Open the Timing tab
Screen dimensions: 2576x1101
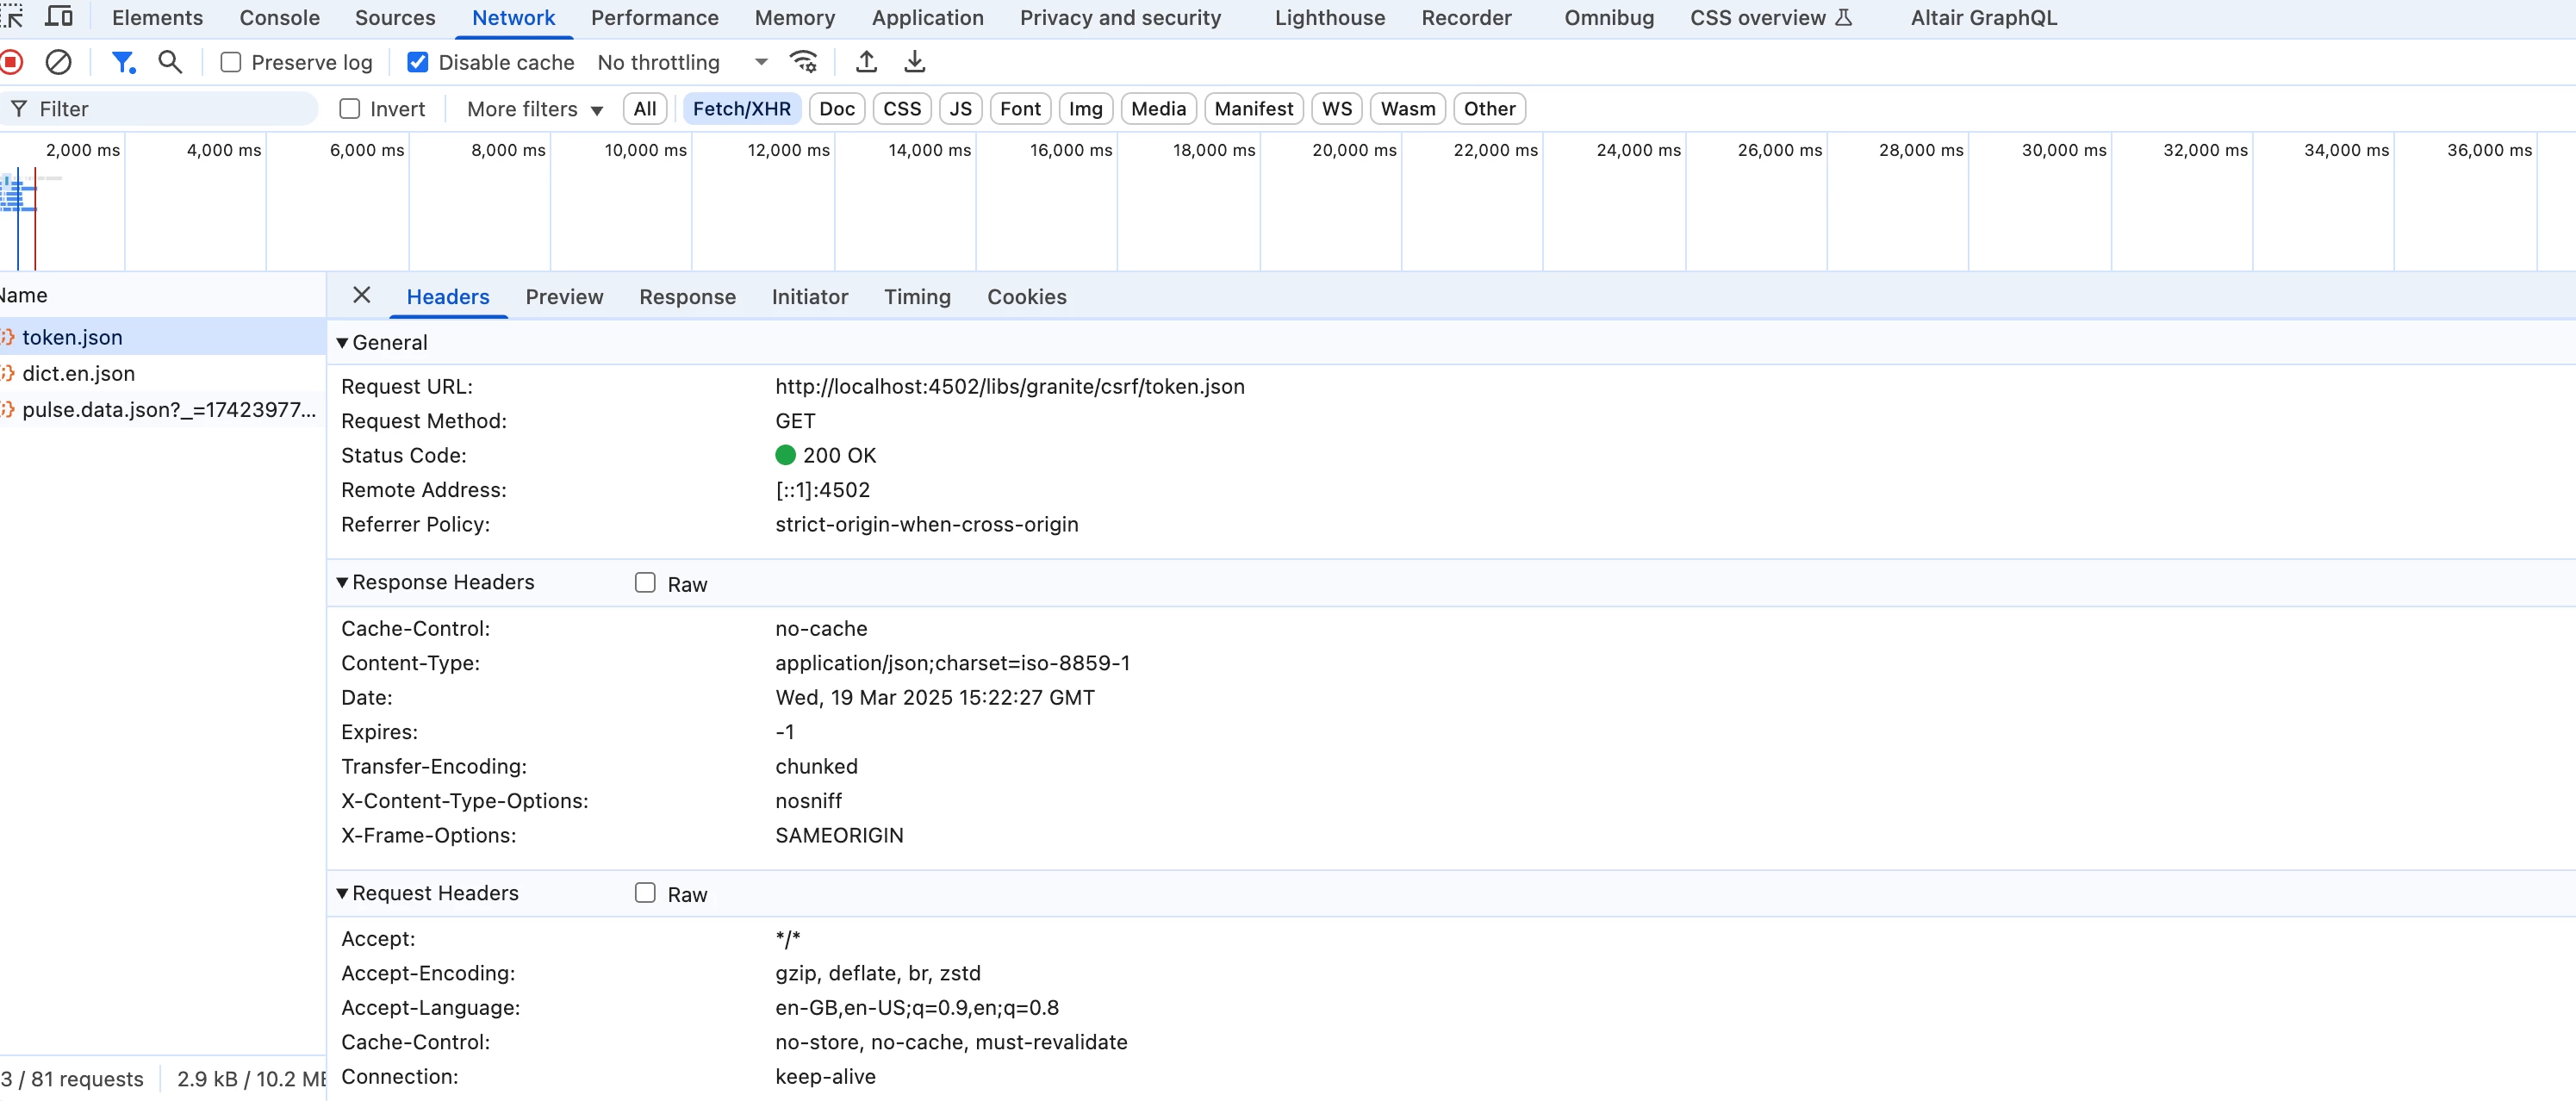[916, 297]
